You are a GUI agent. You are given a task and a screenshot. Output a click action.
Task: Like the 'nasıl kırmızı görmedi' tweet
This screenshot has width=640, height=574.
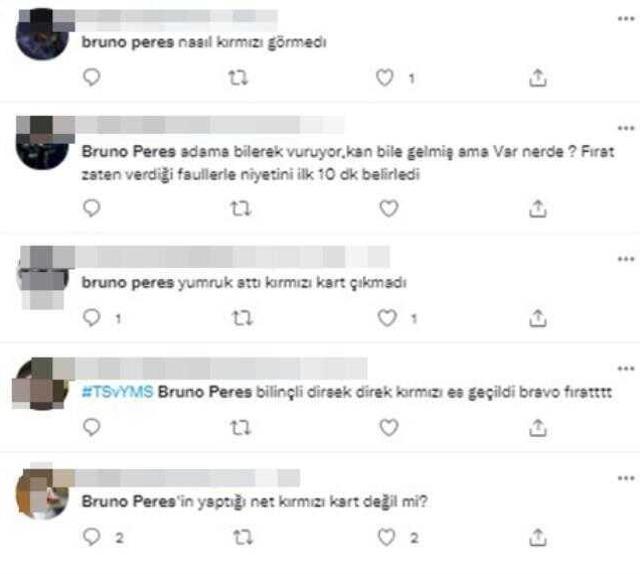pos(384,78)
